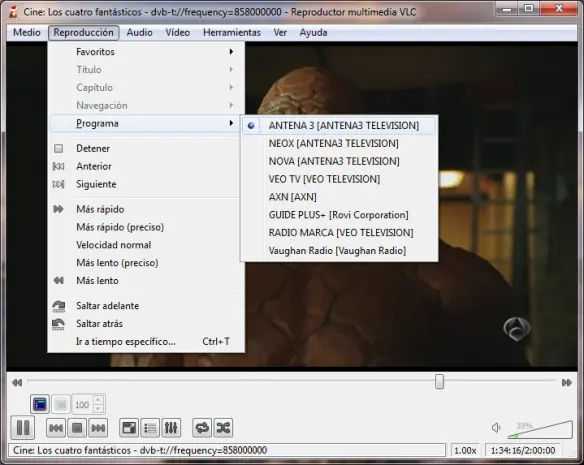Open the Herramientas menu
584x465 pixels.
click(x=232, y=32)
